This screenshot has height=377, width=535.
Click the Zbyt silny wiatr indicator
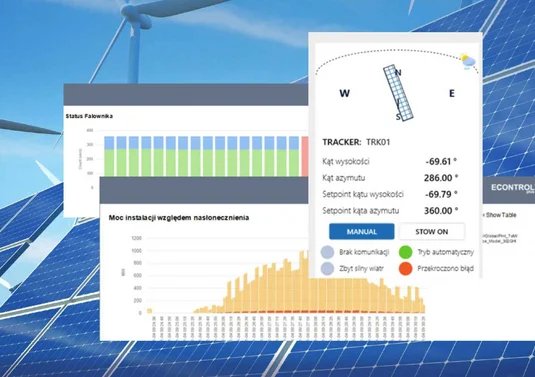[x=327, y=269]
